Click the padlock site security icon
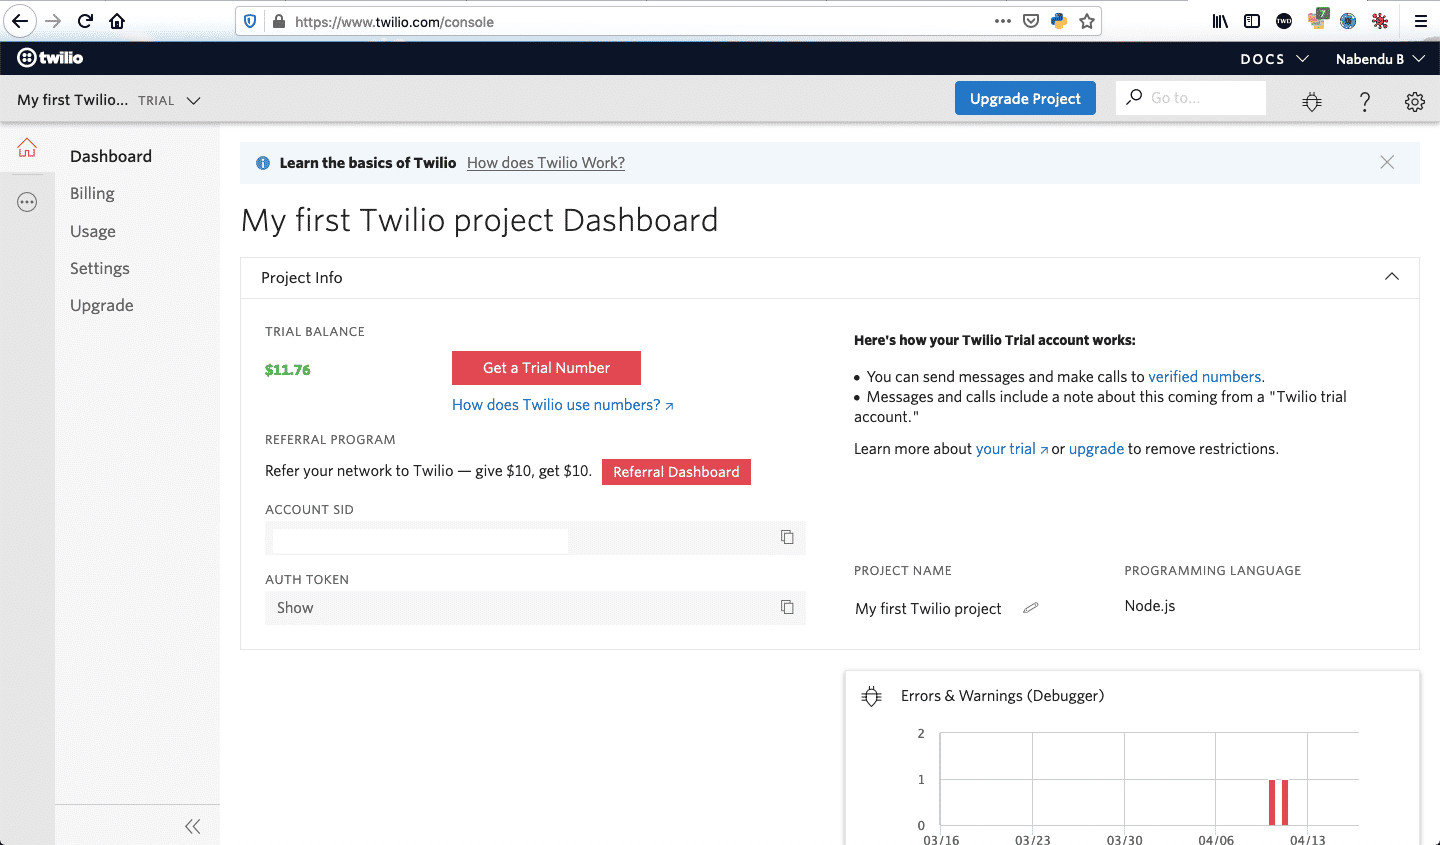Image resolution: width=1440 pixels, height=845 pixels. [x=278, y=21]
